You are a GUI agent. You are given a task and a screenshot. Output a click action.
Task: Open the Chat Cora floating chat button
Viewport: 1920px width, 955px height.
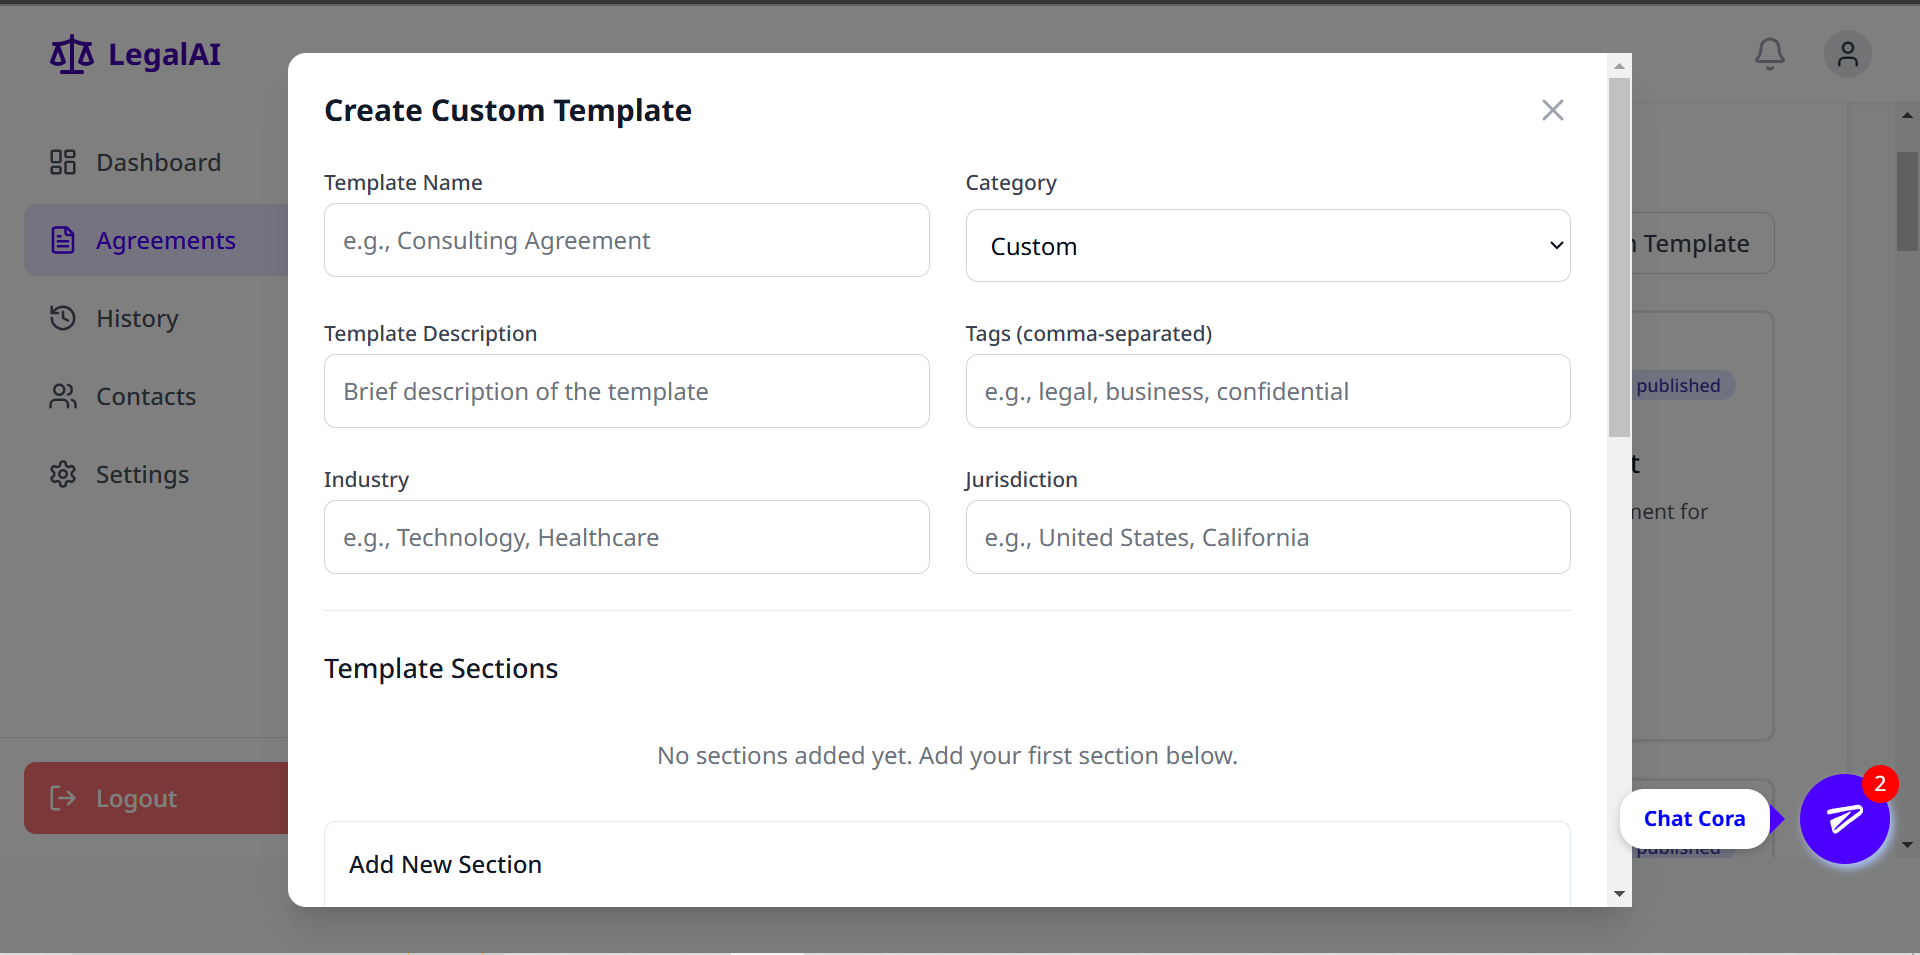(1844, 819)
